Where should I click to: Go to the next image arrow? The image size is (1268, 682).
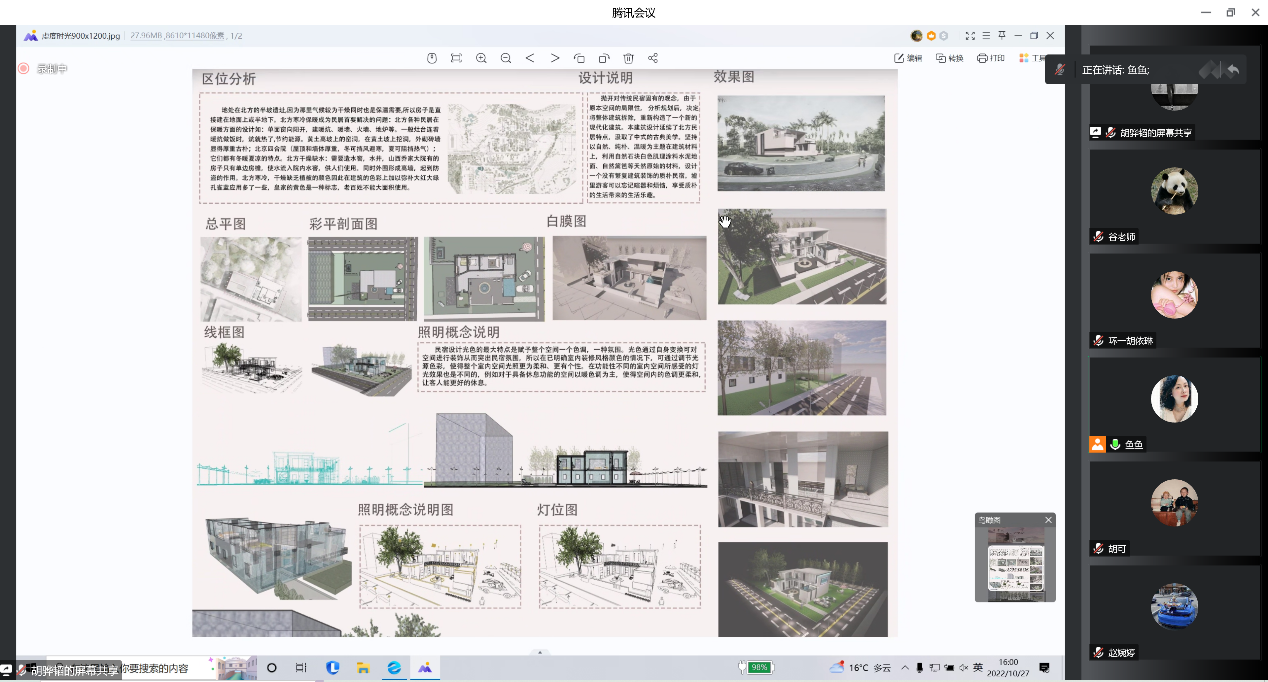click(x=555, y=58)
